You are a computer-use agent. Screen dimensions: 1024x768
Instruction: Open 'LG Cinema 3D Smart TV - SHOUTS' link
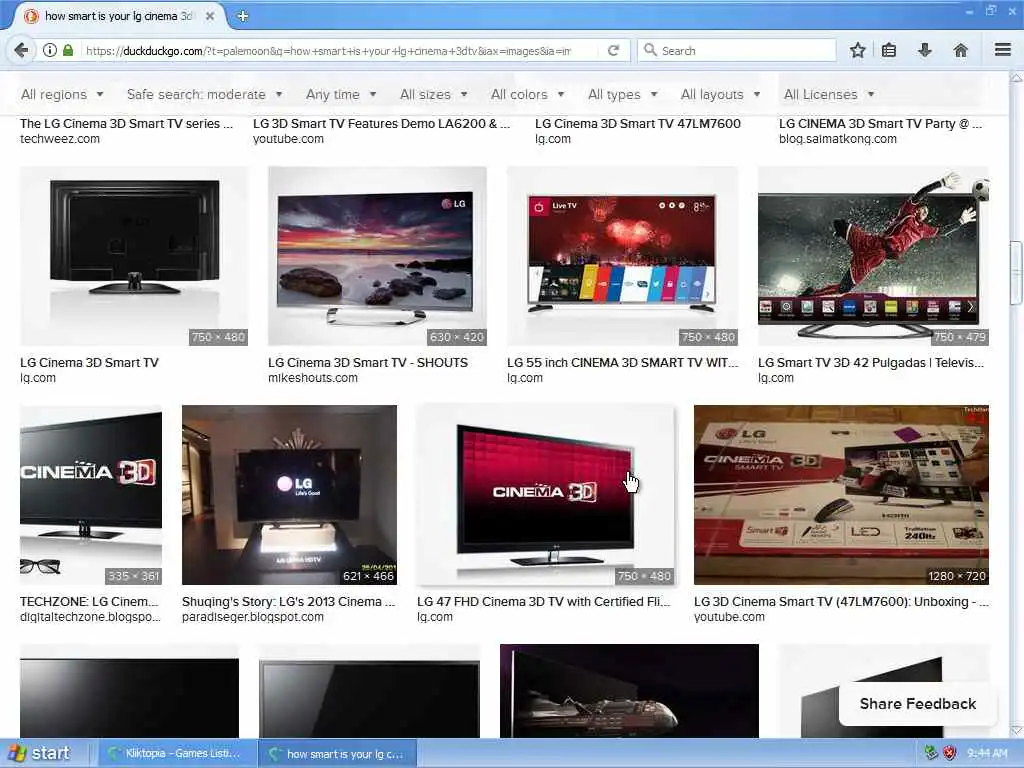[x=368, y=362]
